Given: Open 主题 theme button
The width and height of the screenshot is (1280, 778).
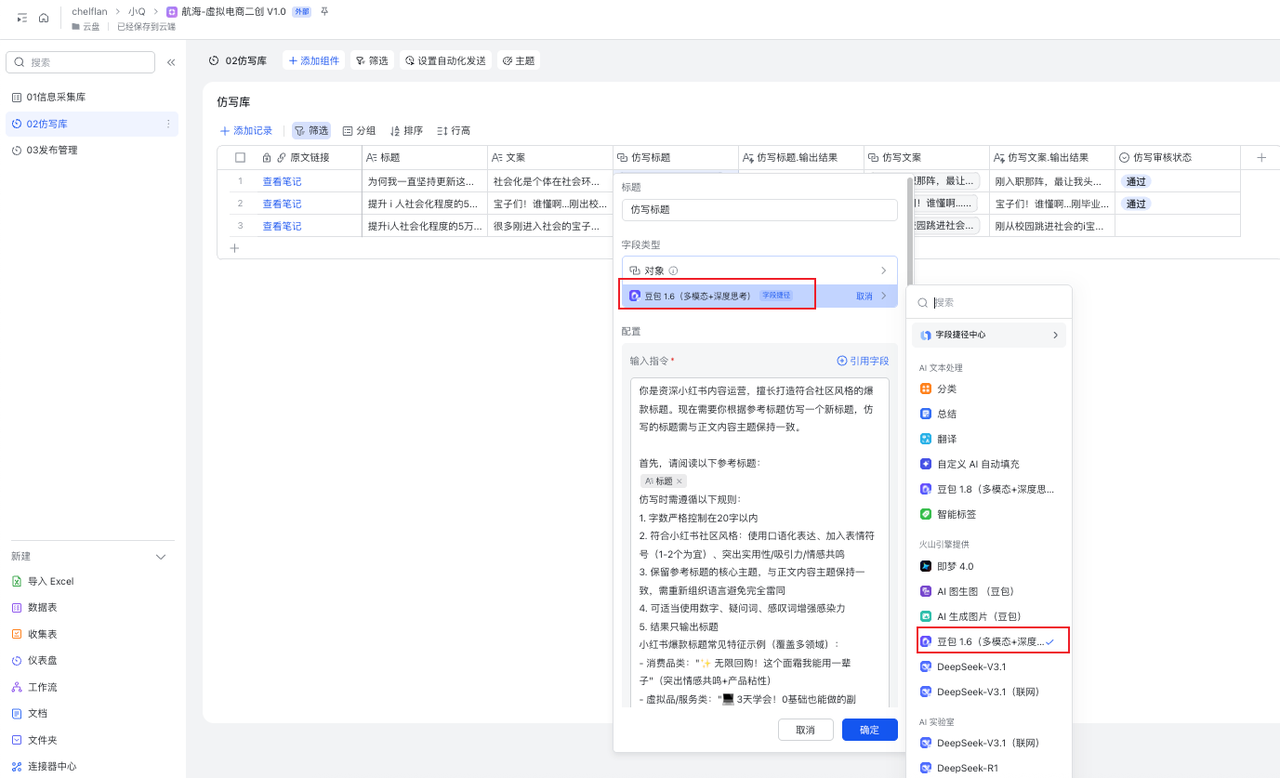Looking at the screenshot, I should pyautogui.click(x=518, y=61).
